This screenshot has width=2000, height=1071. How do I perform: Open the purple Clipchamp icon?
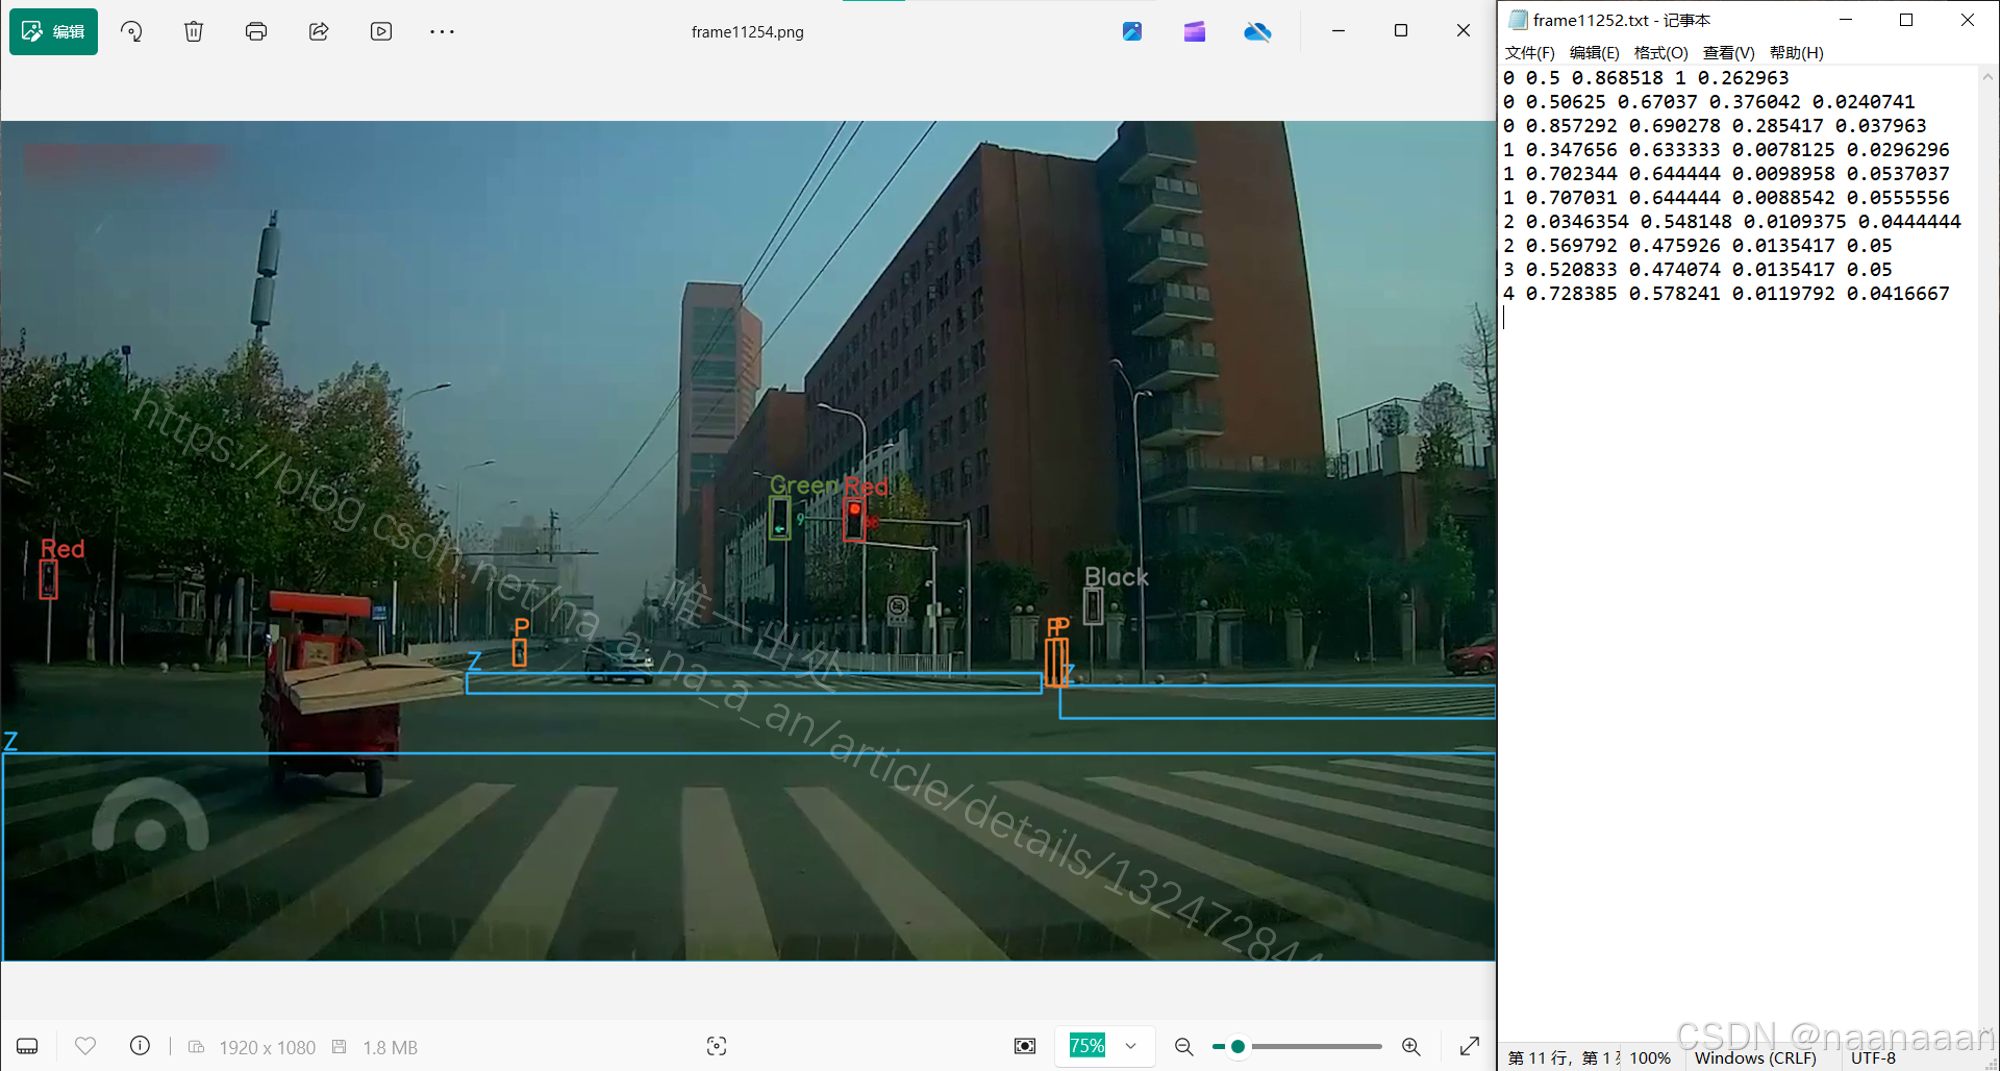click(x=1194, y=32)
